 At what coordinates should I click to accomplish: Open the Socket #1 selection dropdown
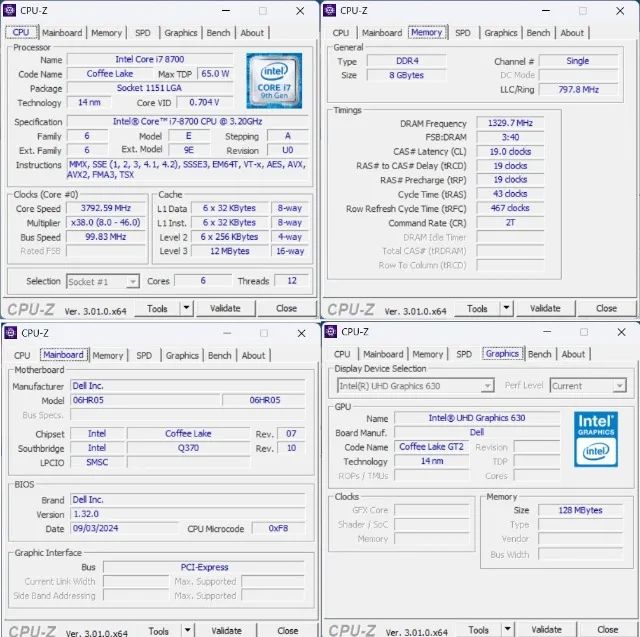(103, 282)
